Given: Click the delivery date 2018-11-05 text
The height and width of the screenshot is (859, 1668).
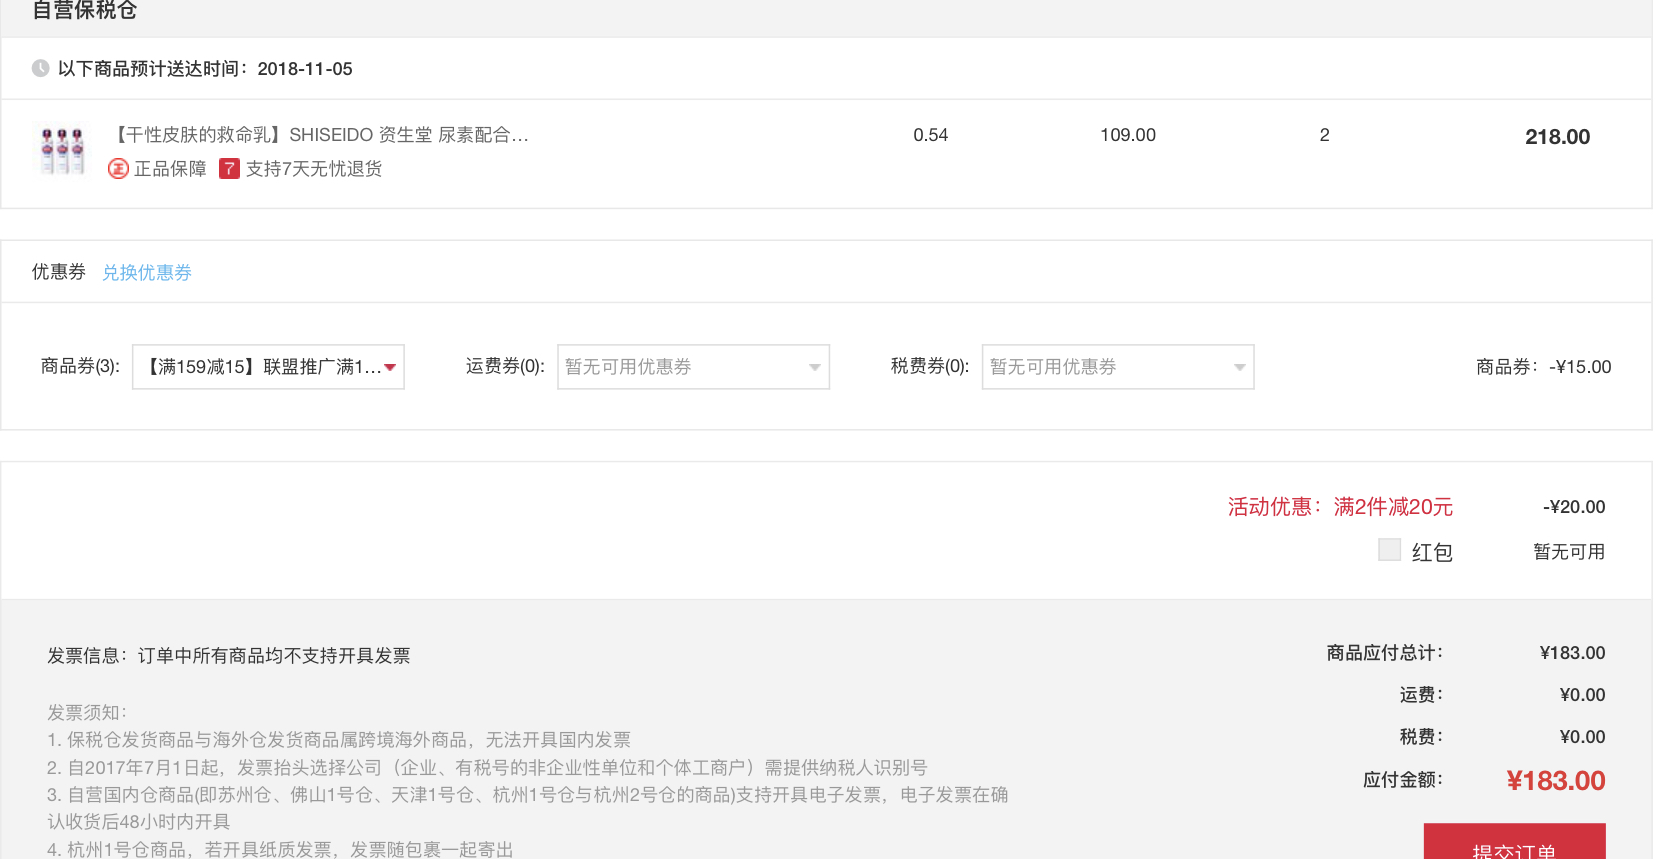Looking at the screenshot, I should point(305,69).
